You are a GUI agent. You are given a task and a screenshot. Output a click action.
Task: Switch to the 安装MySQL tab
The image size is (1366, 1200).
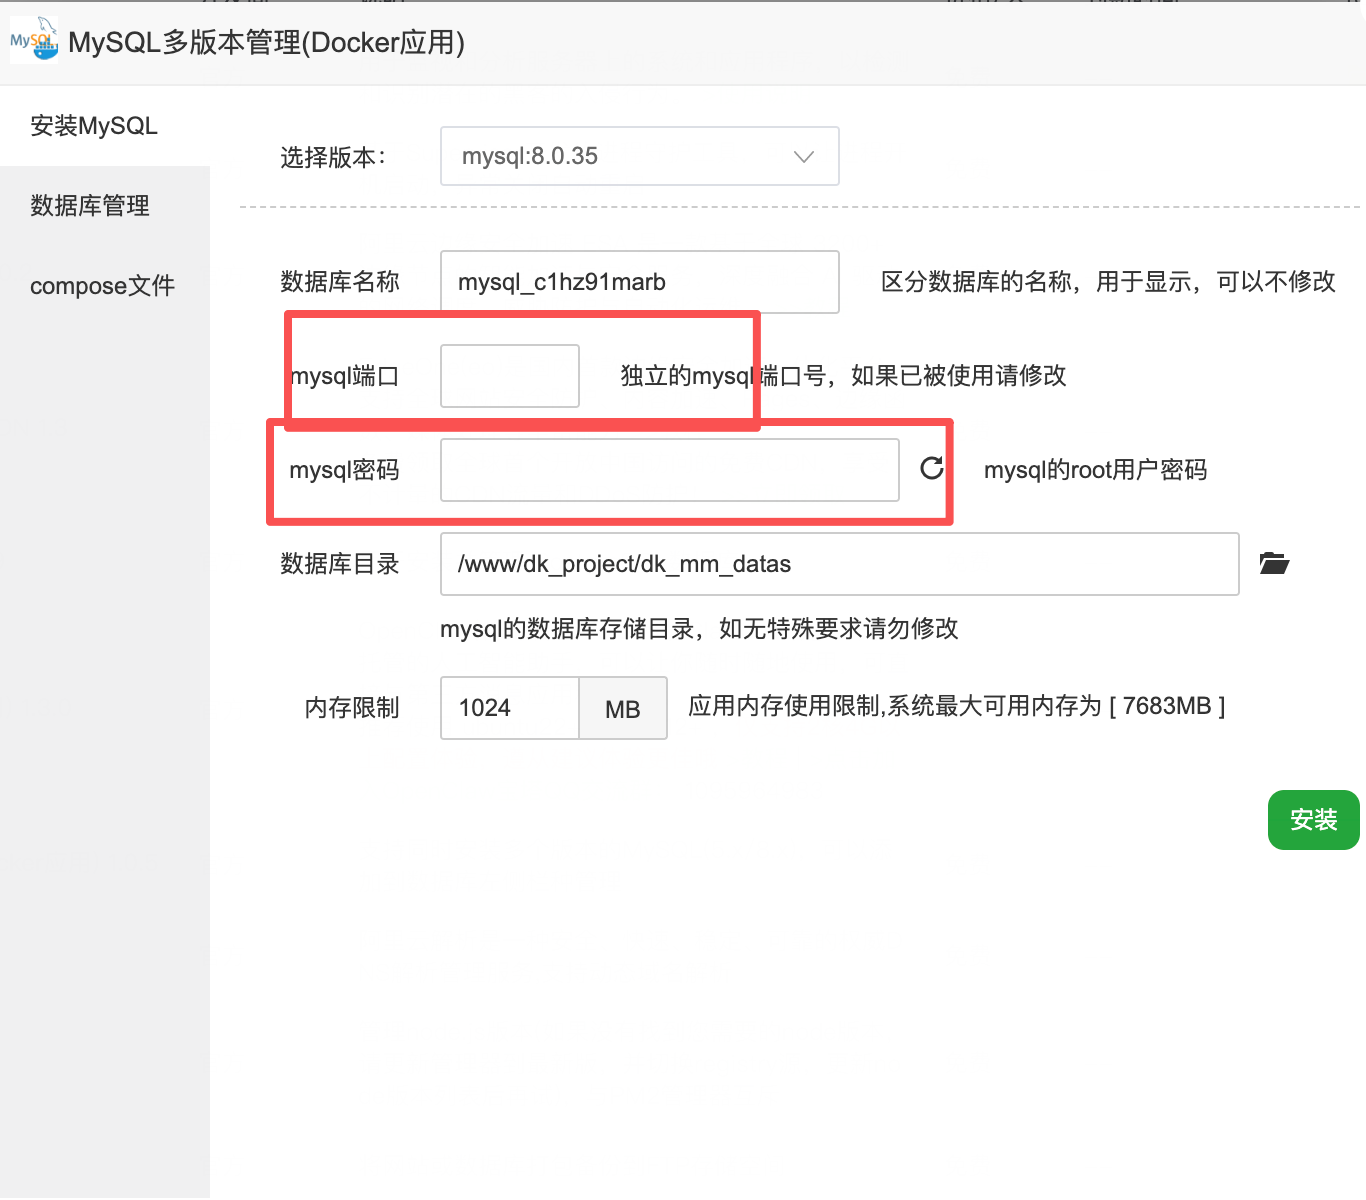coord(94,126)
